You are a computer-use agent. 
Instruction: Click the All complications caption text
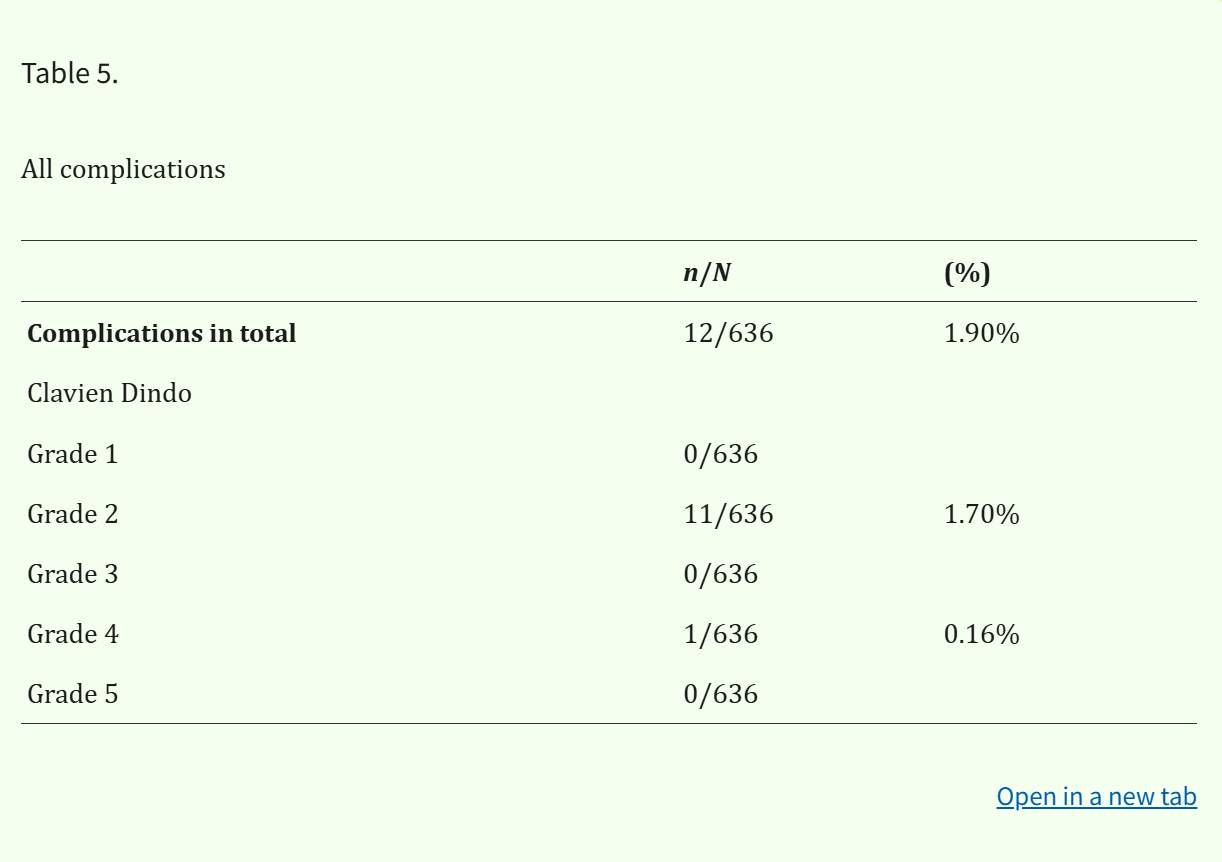pos(123,169)
